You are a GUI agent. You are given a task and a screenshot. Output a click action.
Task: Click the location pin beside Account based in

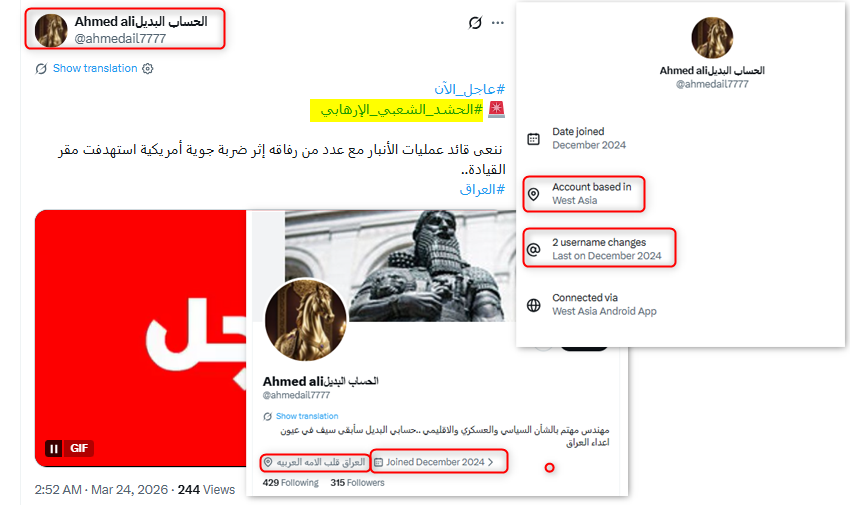533,195
